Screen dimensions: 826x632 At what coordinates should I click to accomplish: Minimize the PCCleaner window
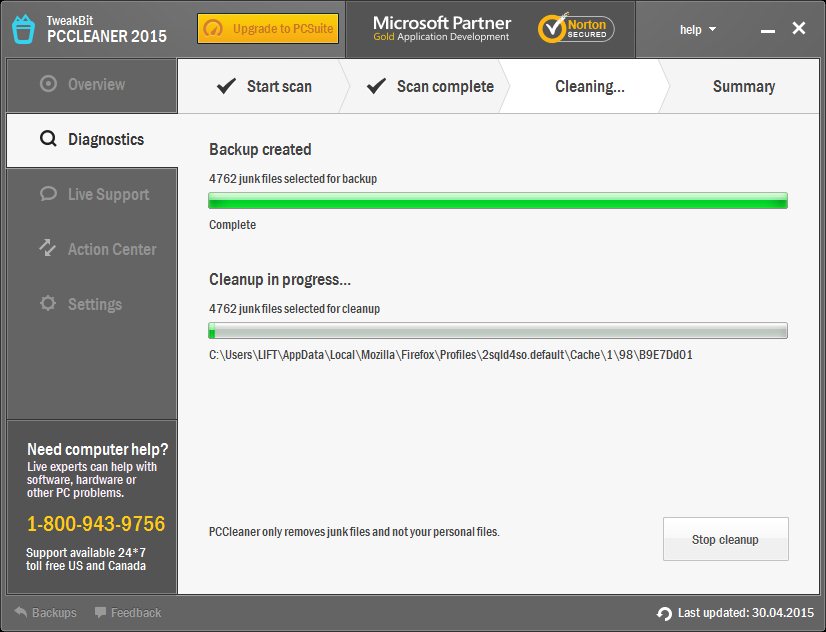tap(768, 30)
